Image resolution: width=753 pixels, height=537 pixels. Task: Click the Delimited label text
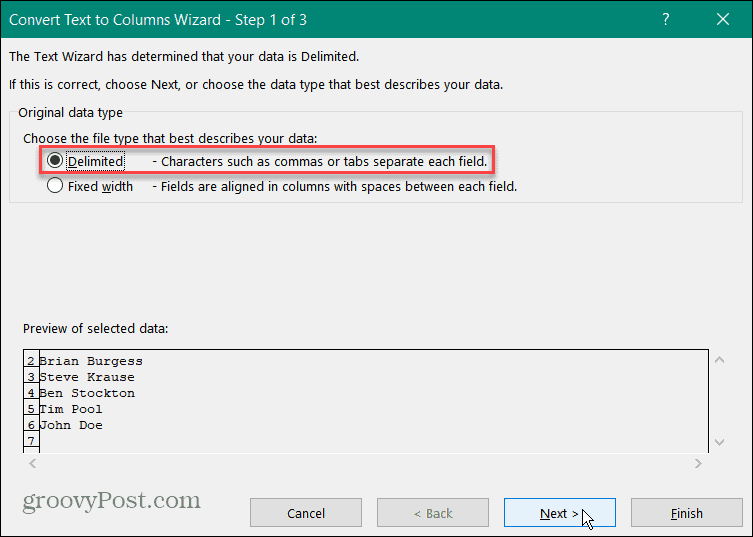96,161
